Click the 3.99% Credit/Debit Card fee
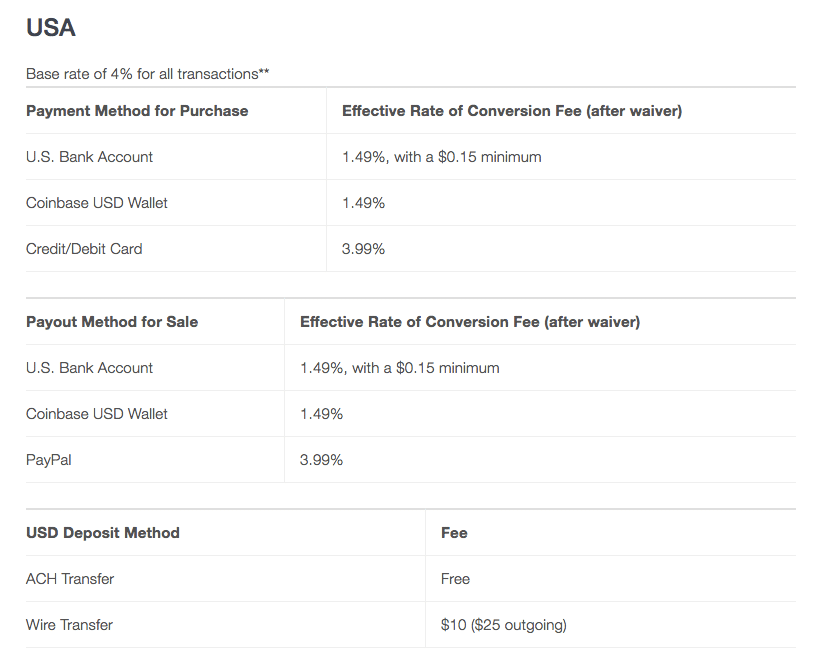This screenshot has height=667, width=820. coord(363,249)
